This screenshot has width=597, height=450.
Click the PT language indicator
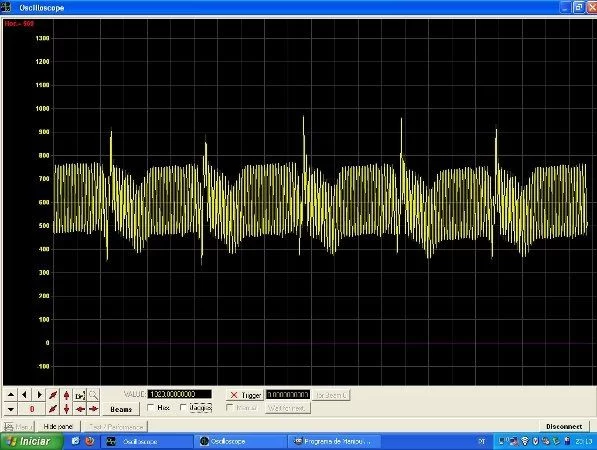click(x=481, y=442)
